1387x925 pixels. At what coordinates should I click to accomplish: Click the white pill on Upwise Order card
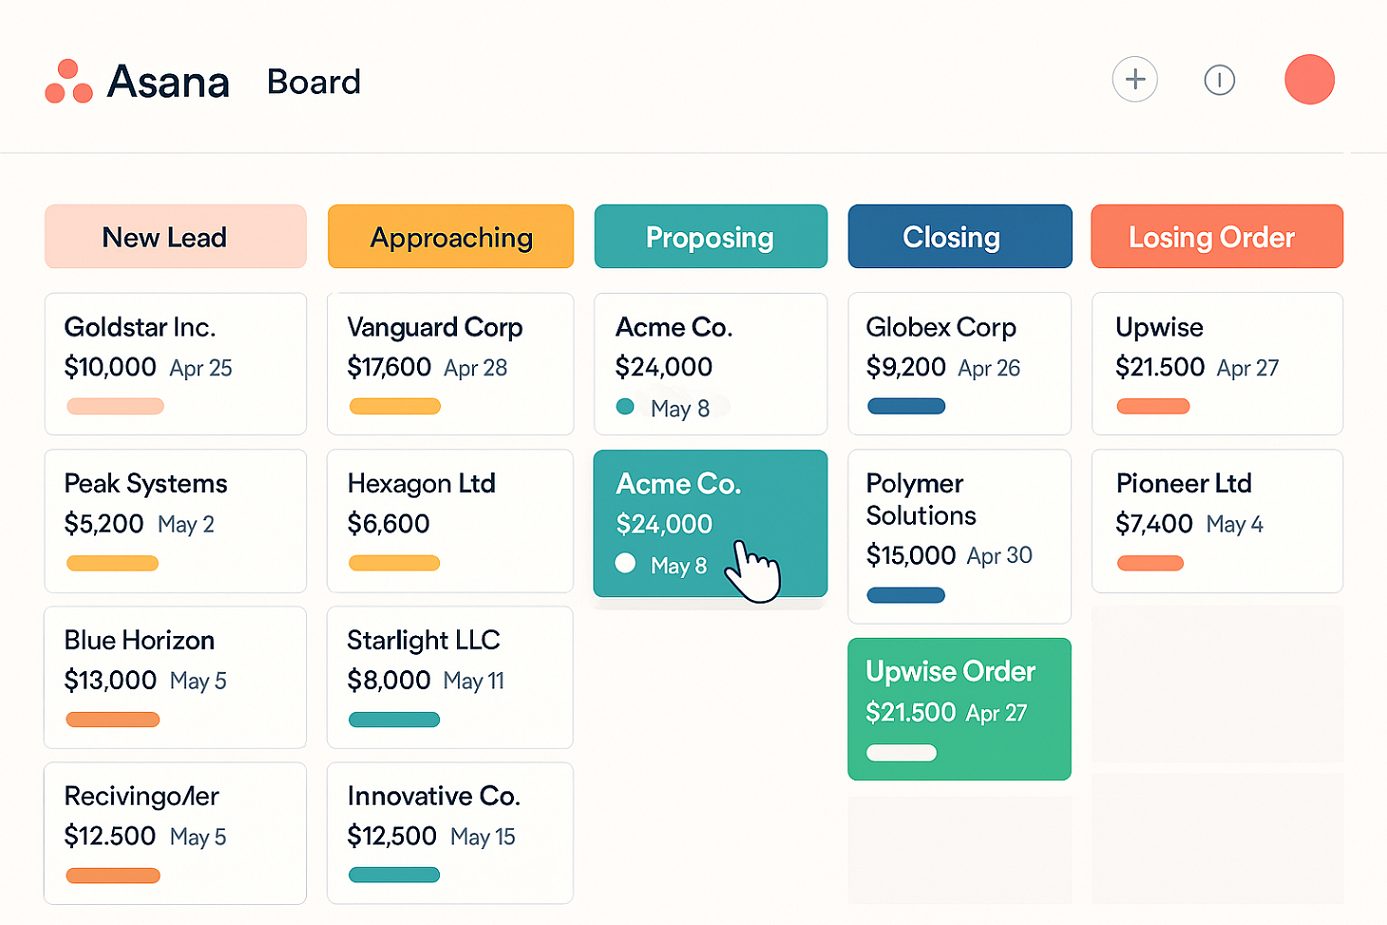901,753
